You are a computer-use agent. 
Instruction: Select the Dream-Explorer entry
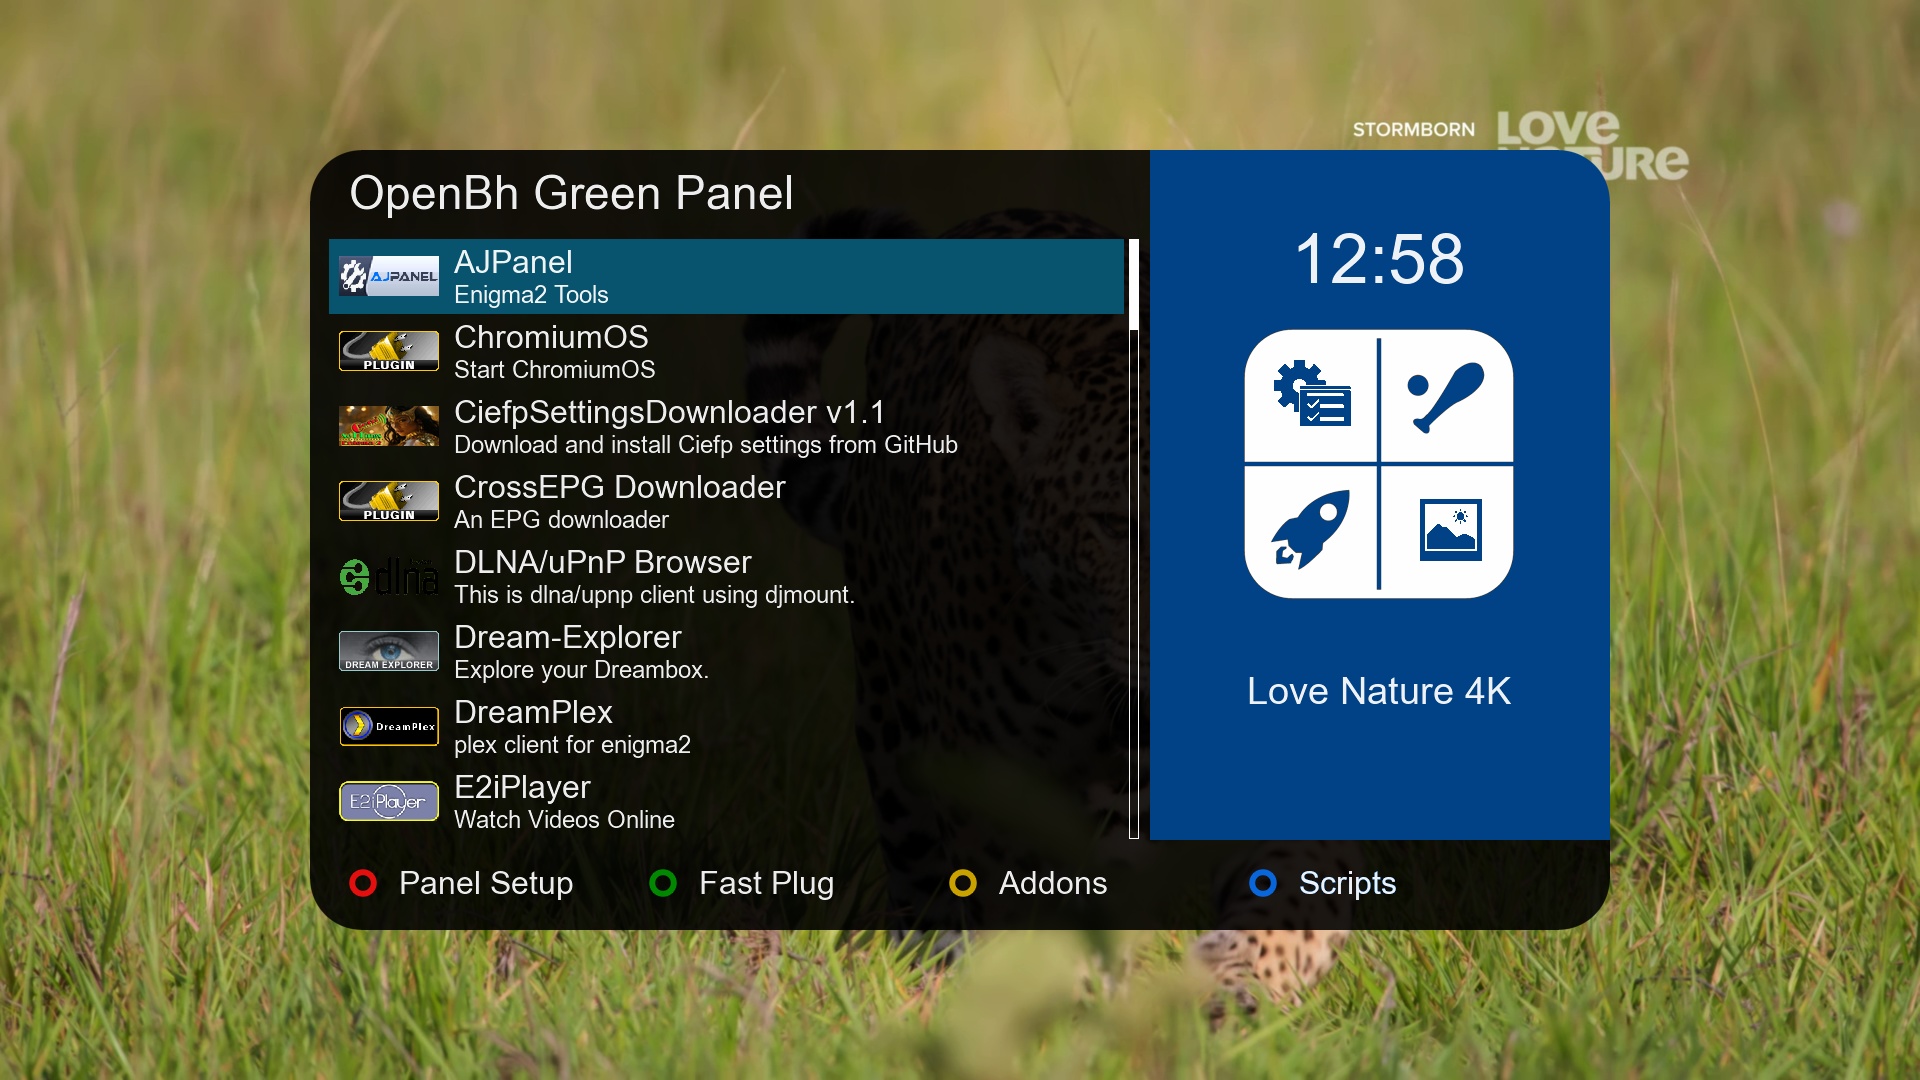pyautogui.click(x=726, y=651)
